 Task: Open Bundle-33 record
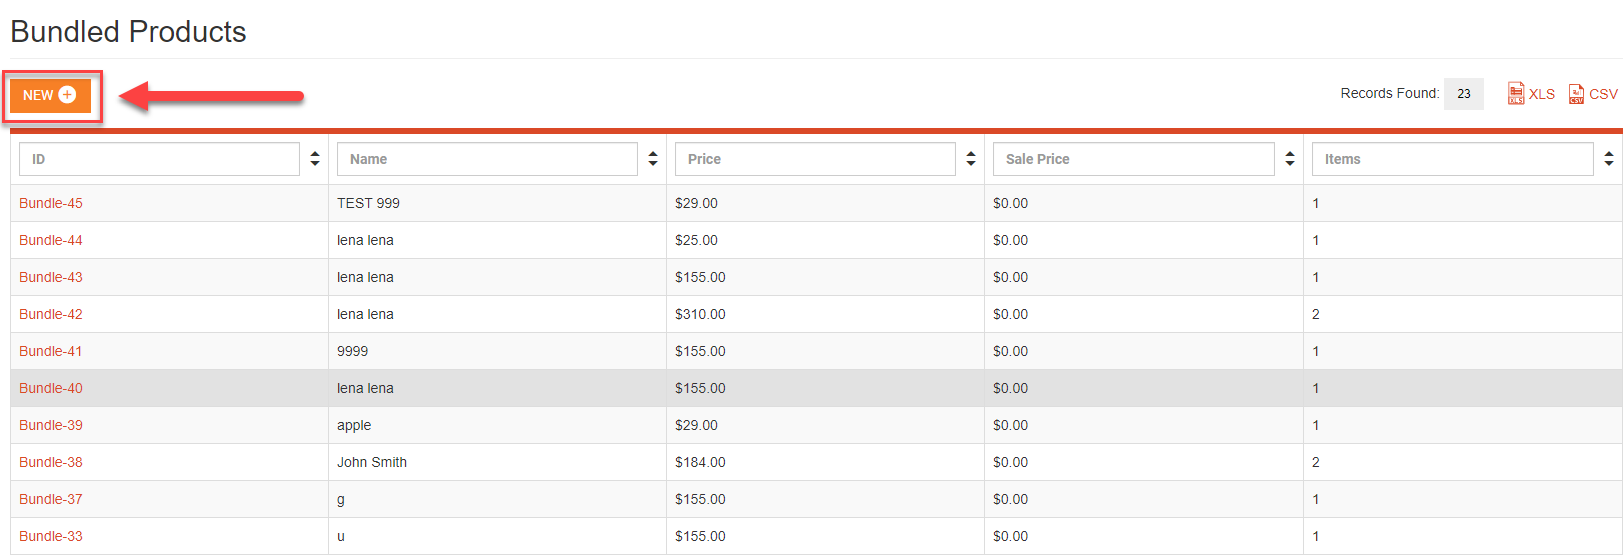click(51, 536)
